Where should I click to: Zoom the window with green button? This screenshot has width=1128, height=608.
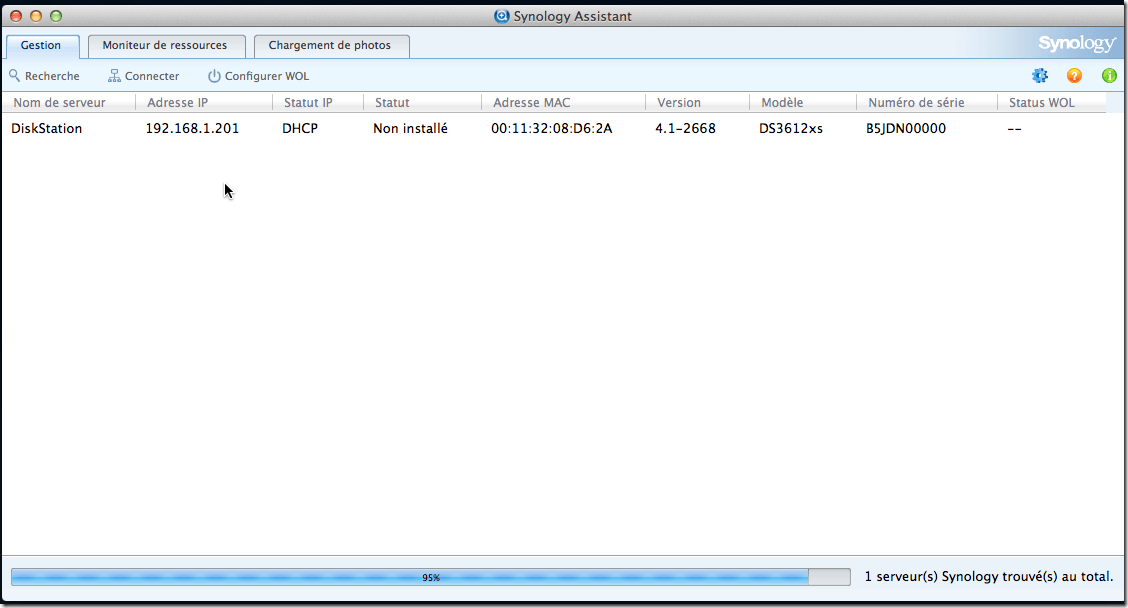pos(56,16)
